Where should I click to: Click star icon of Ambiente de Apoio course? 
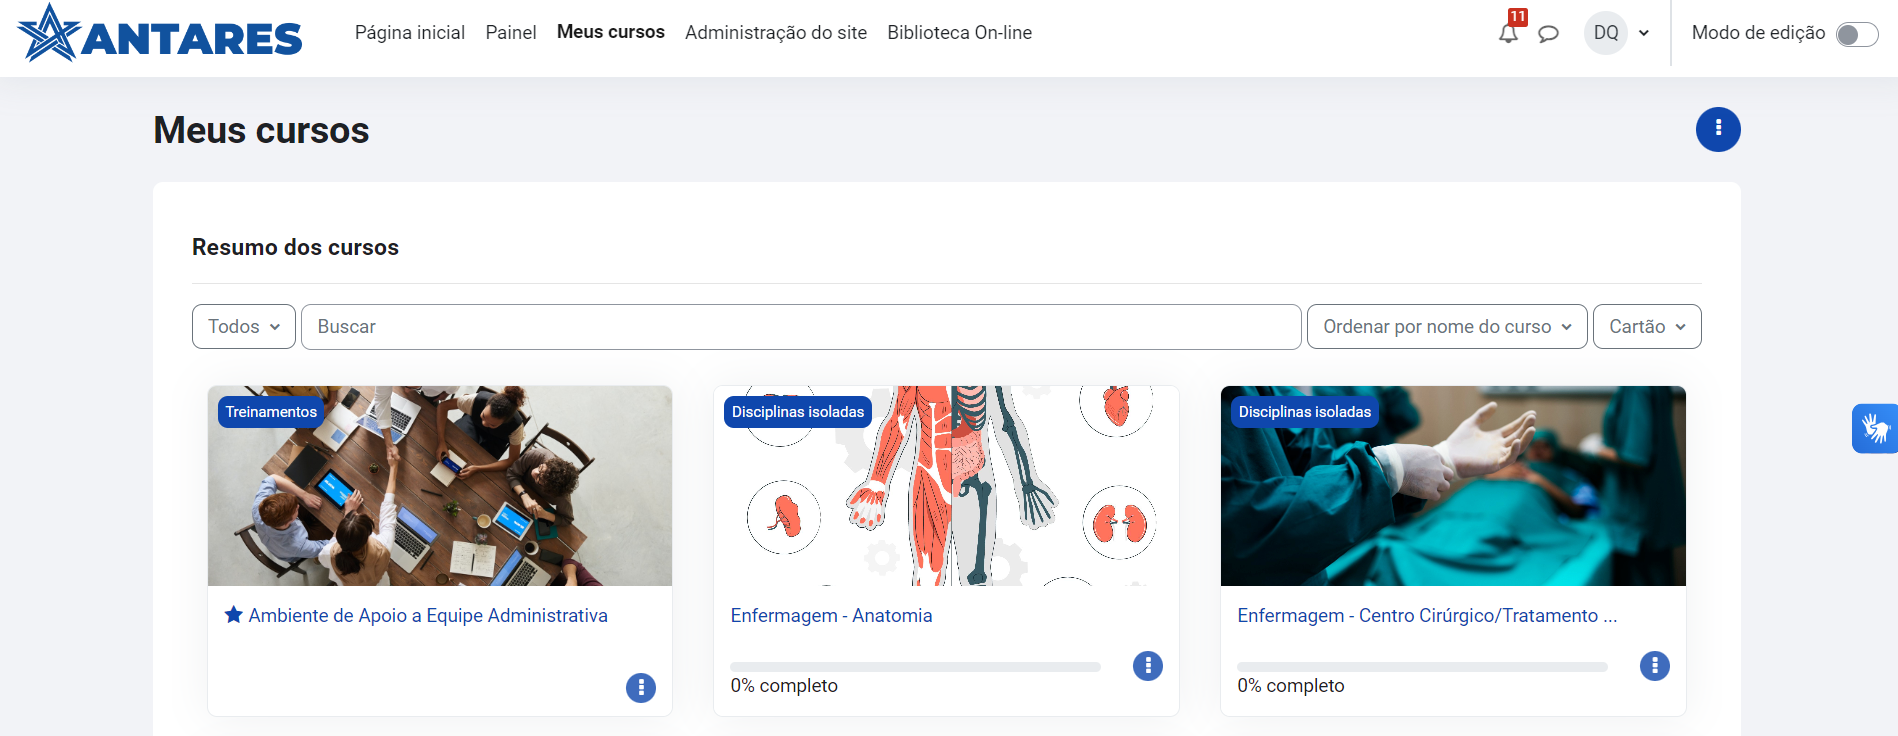[234, 614]
